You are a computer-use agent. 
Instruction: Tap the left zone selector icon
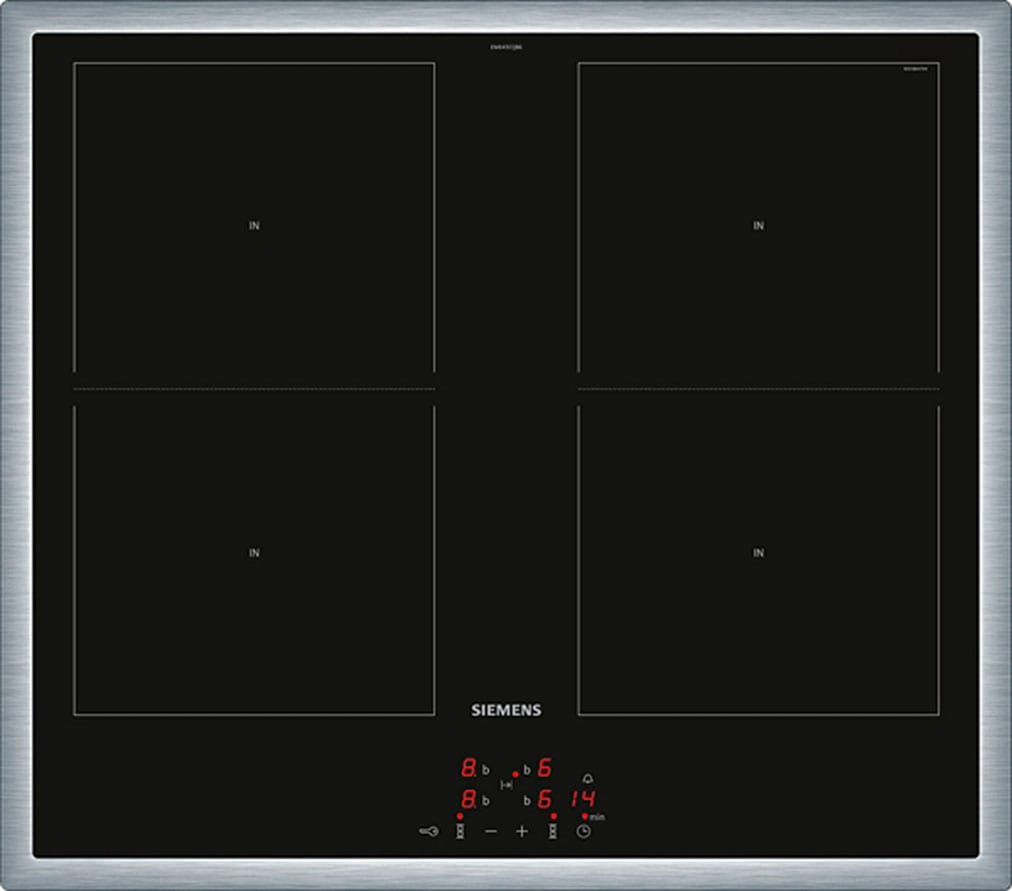point(460,831)
